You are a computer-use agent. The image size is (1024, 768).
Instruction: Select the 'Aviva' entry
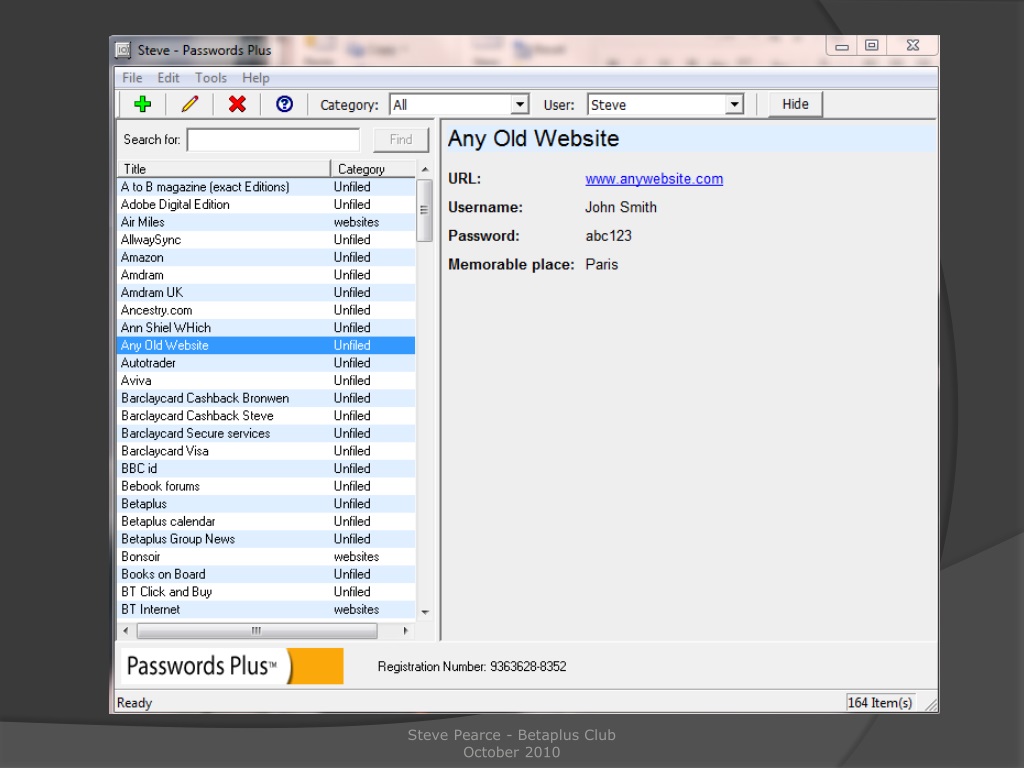[x=266, y=381]
